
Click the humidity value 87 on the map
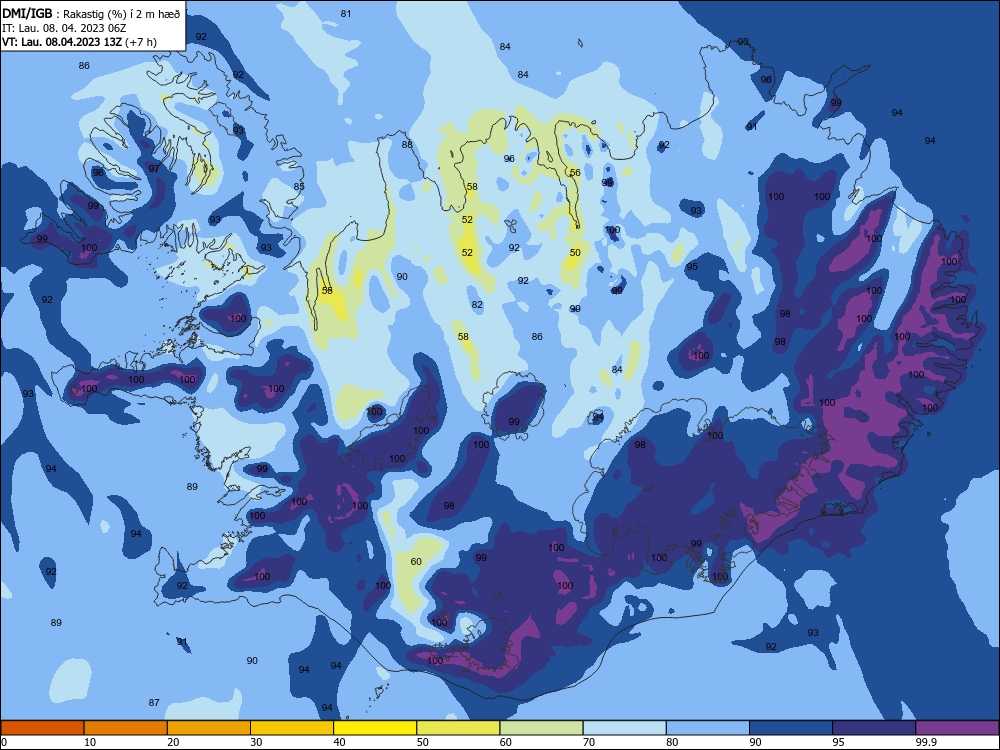pyautogui.click(x=154, y=702)
